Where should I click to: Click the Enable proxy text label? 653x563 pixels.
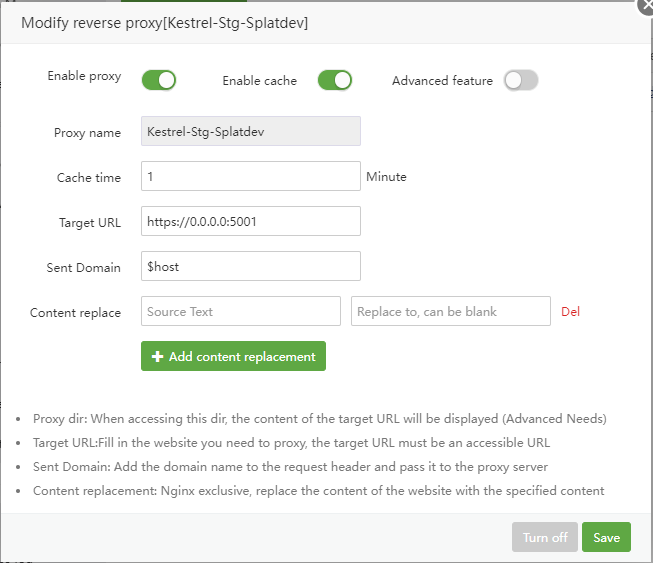[84, 76]
